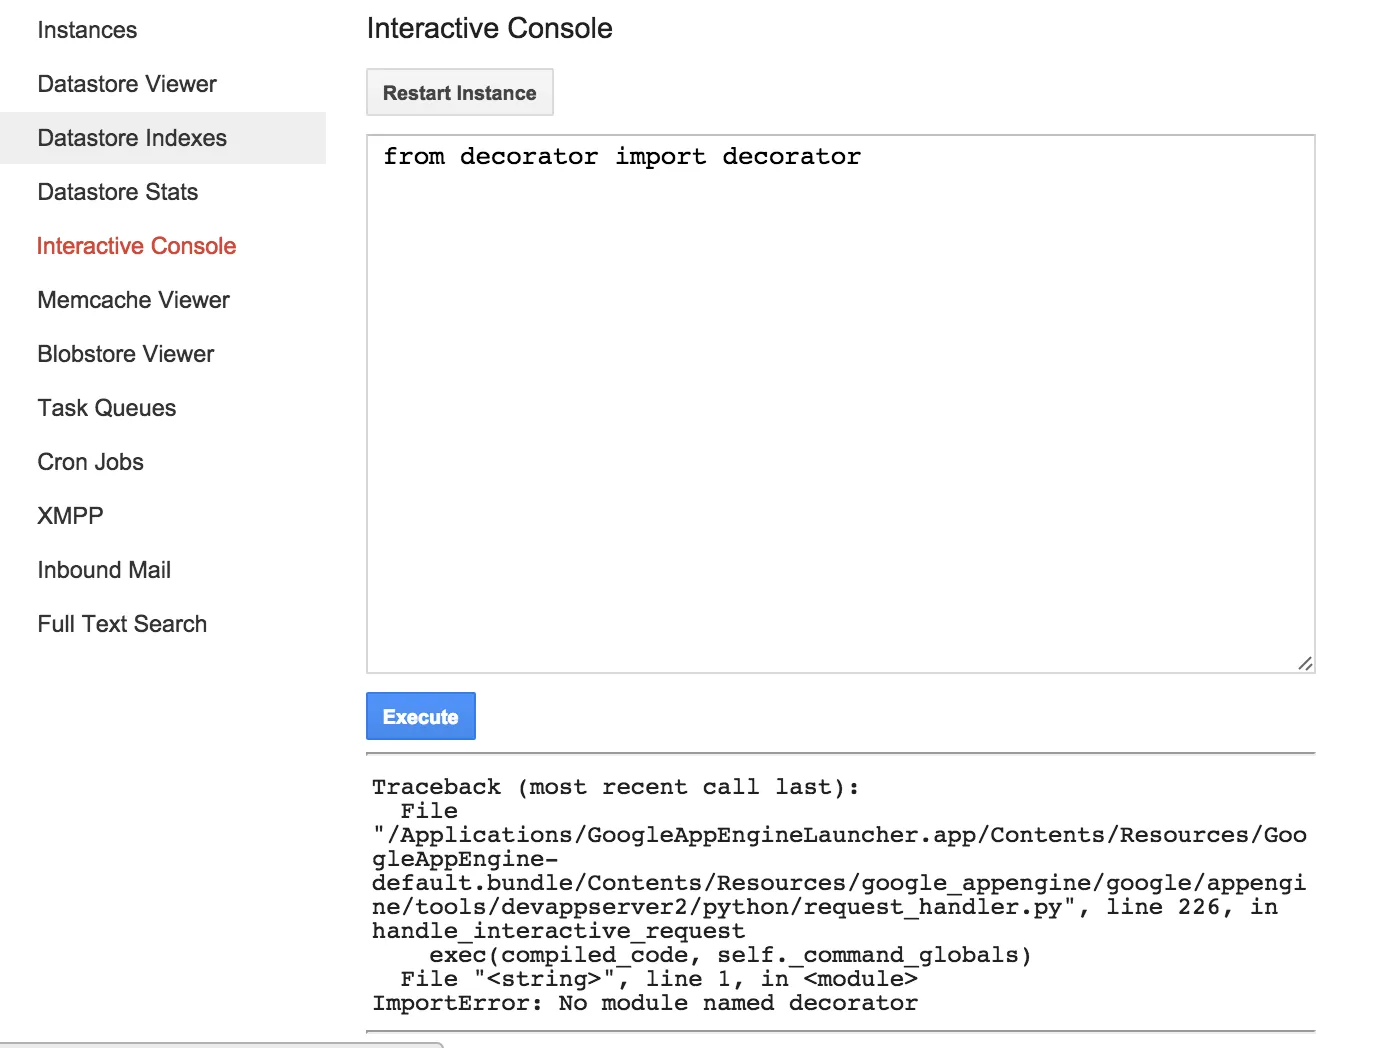
Task: Open Inbound Mail page
Action: coord(104,570)
